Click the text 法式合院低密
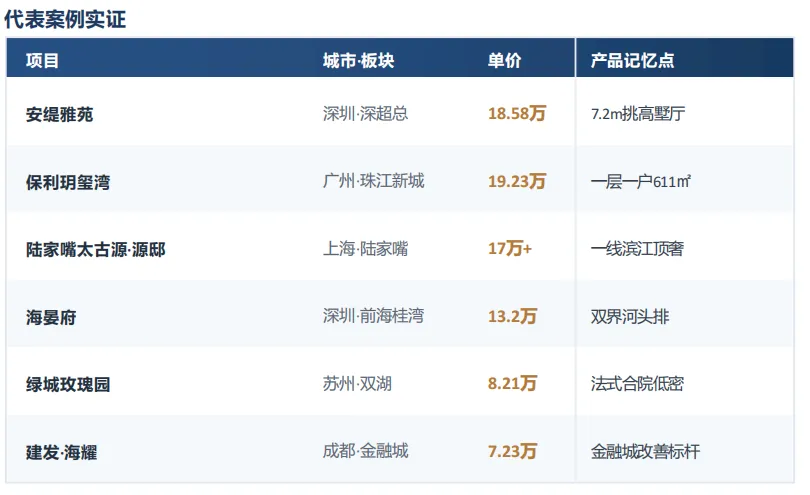 [x=637, y=383]
